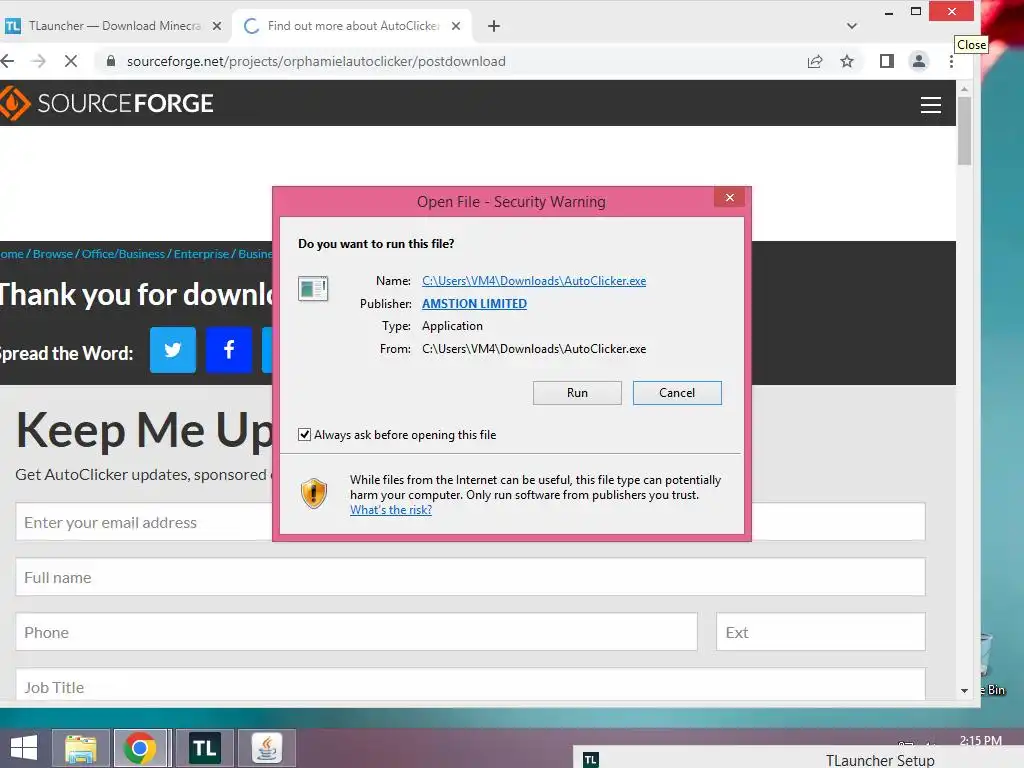The image size is (1024, 768).
Task: Click Chrome taskbar icon
Action: point(140,748)
